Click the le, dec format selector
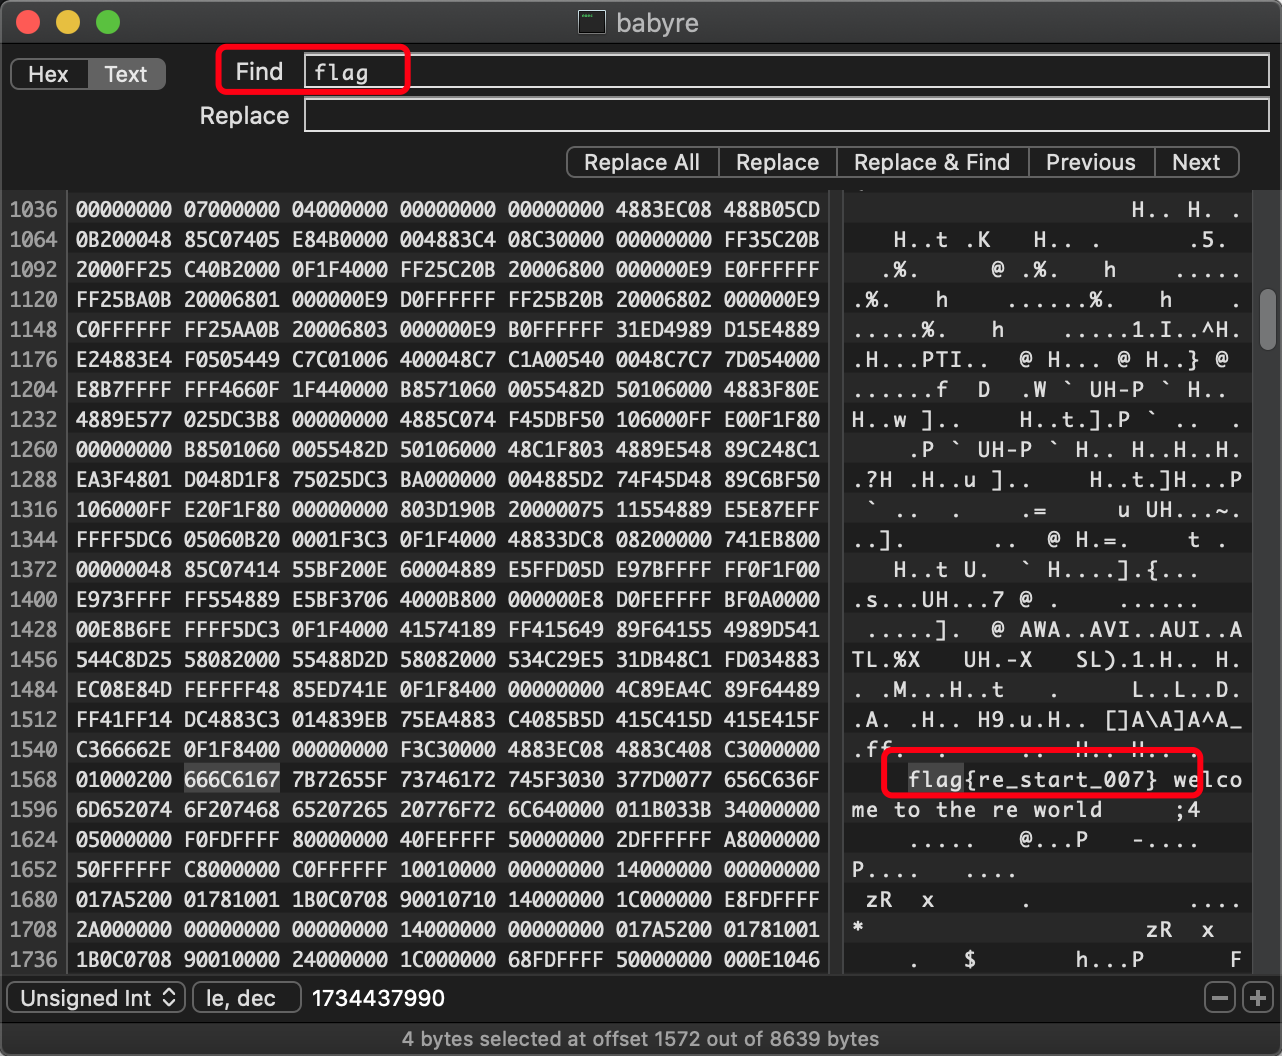The width and height of the screenshot is (1282, 1056). [x=247, y=998]
